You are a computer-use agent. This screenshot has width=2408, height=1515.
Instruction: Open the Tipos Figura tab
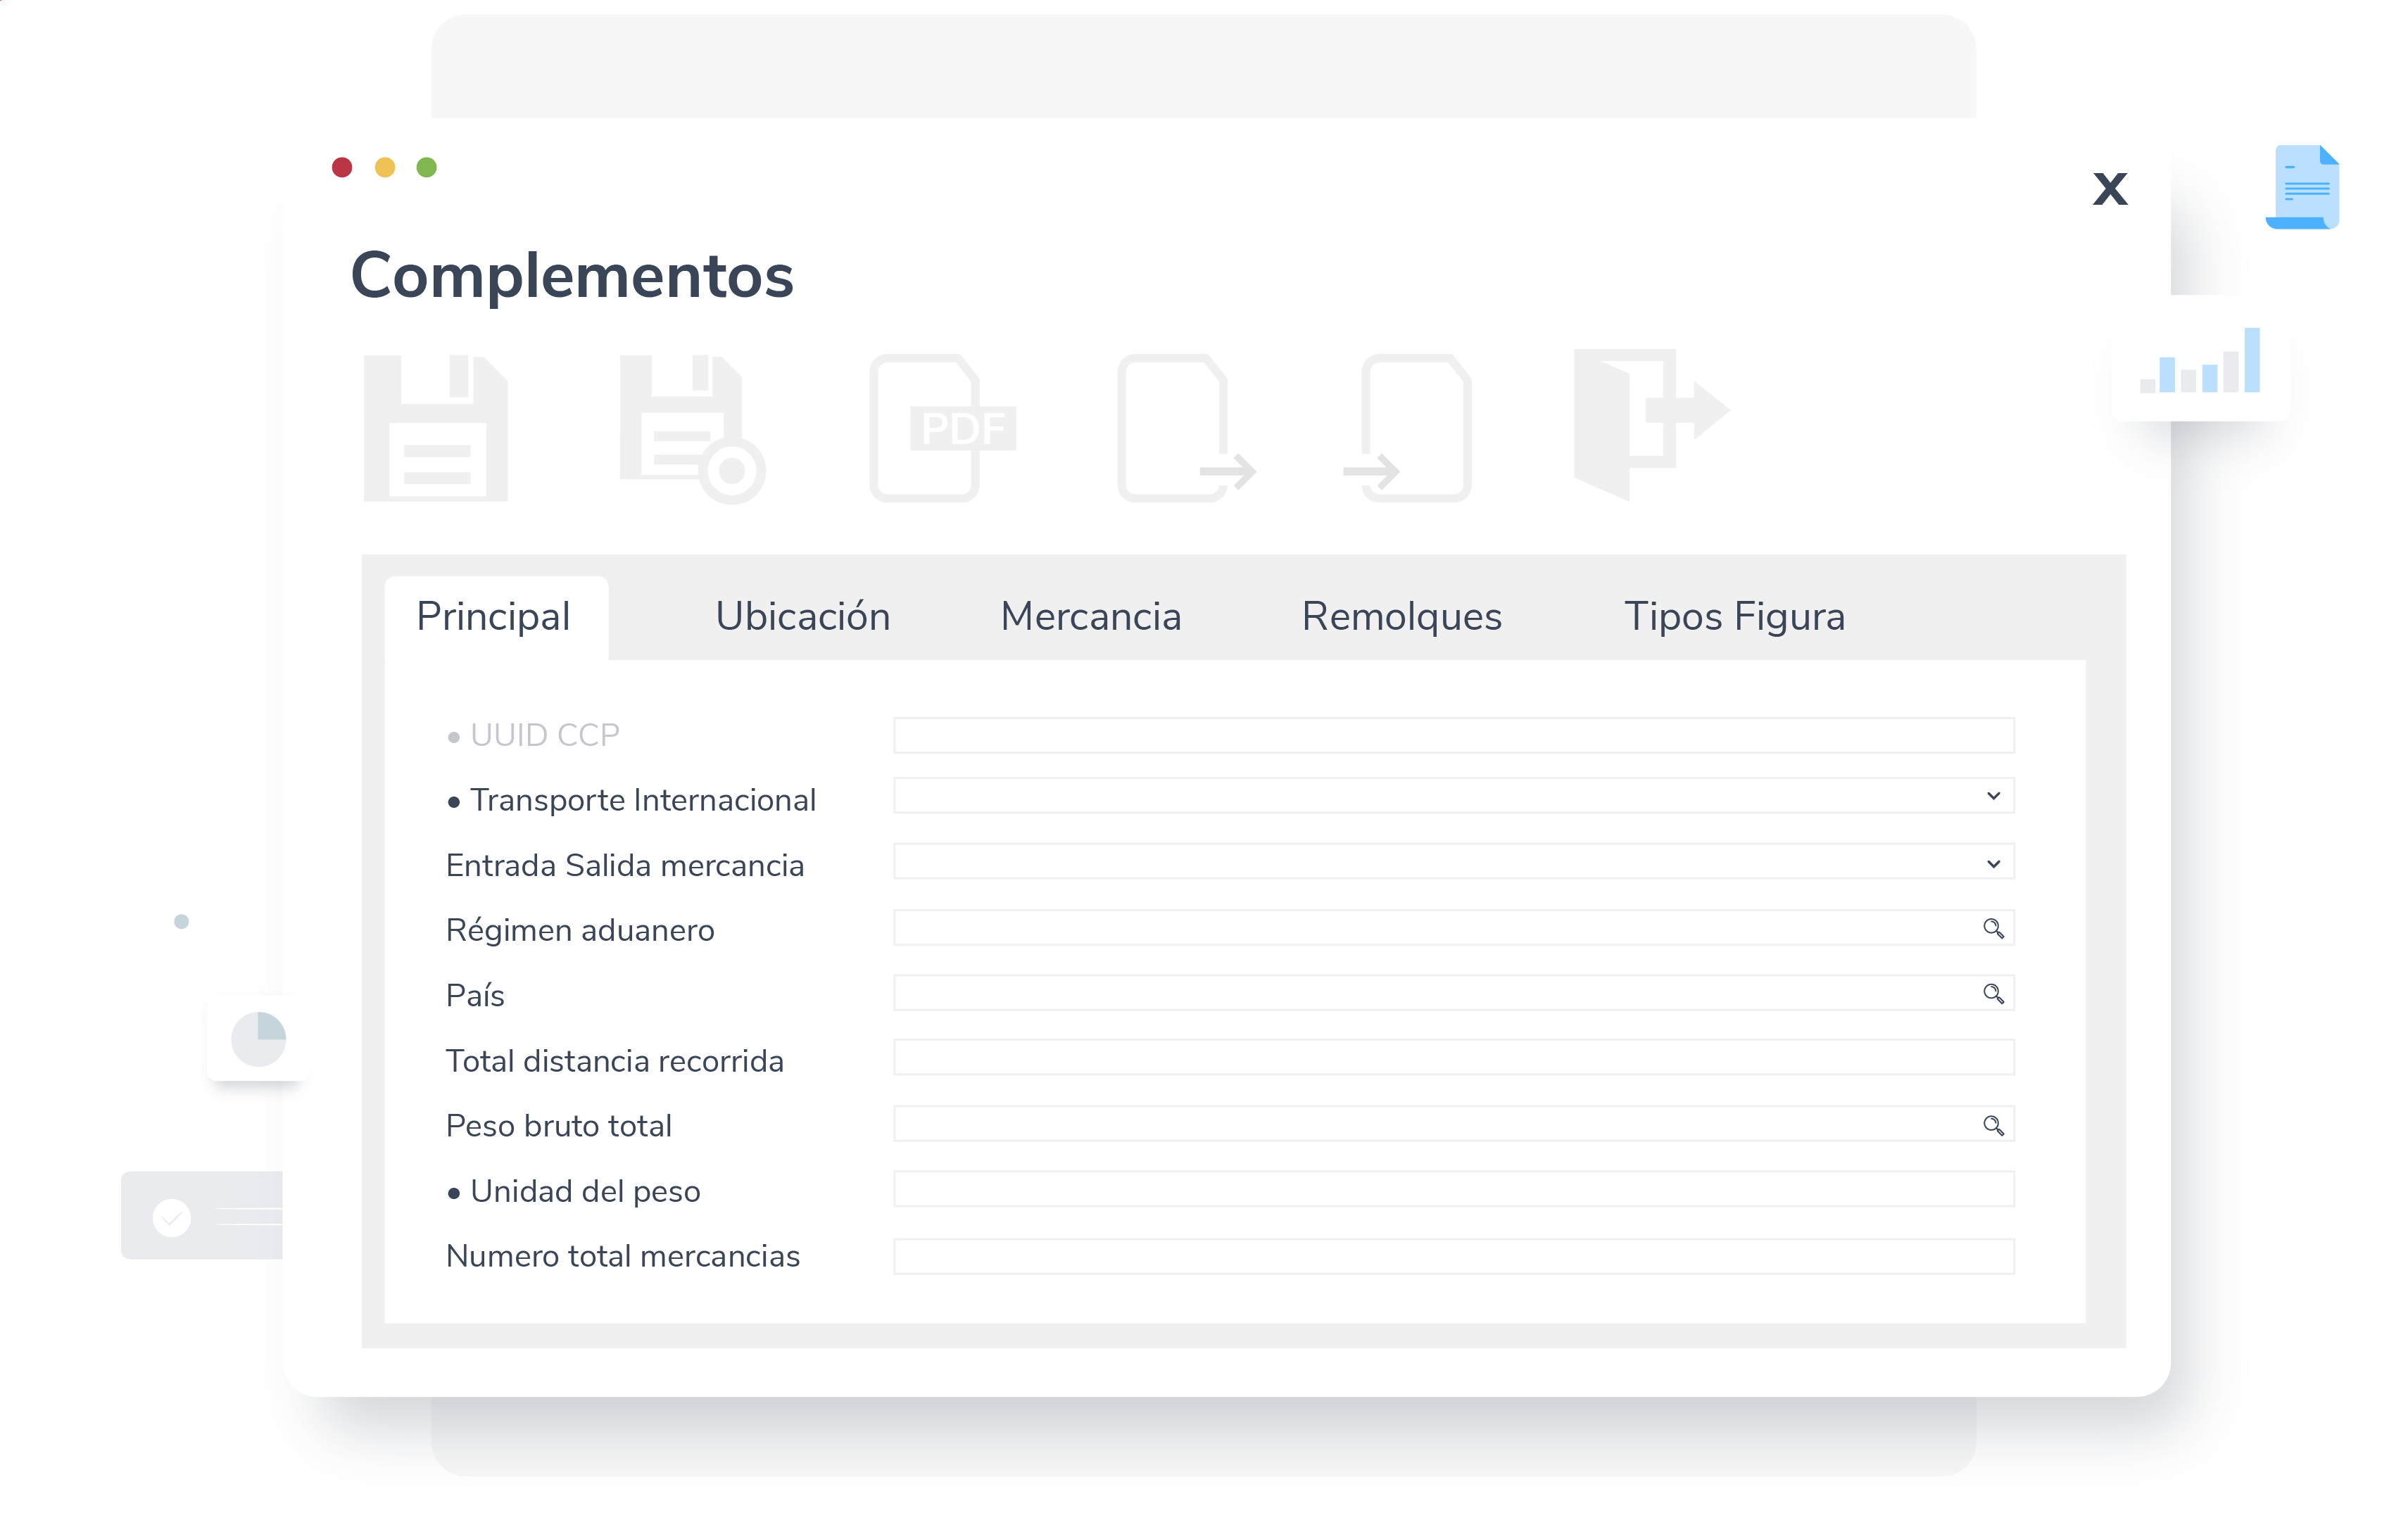(1735, 616)
